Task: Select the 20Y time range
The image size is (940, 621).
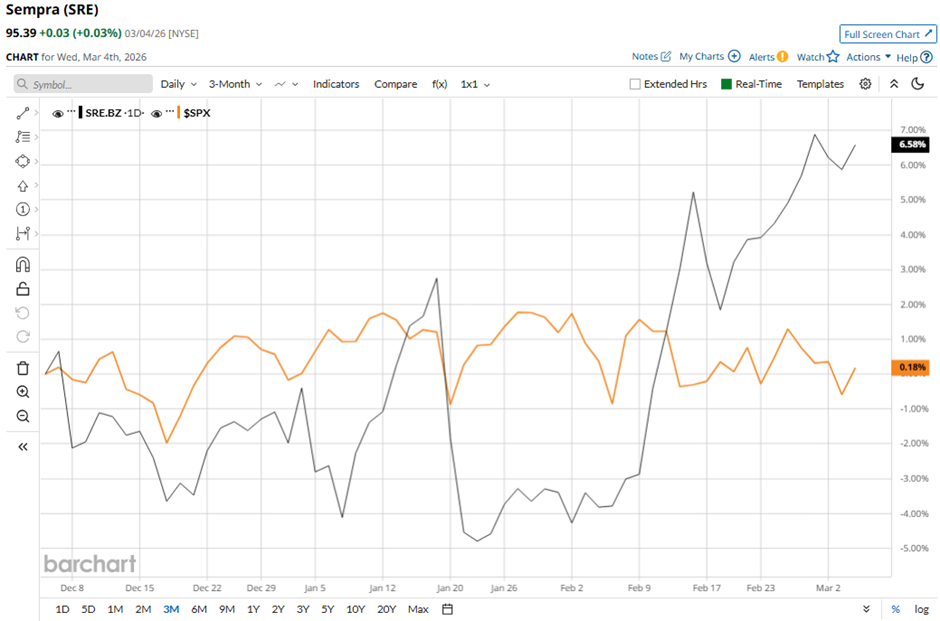Action: tap(387, 609)
